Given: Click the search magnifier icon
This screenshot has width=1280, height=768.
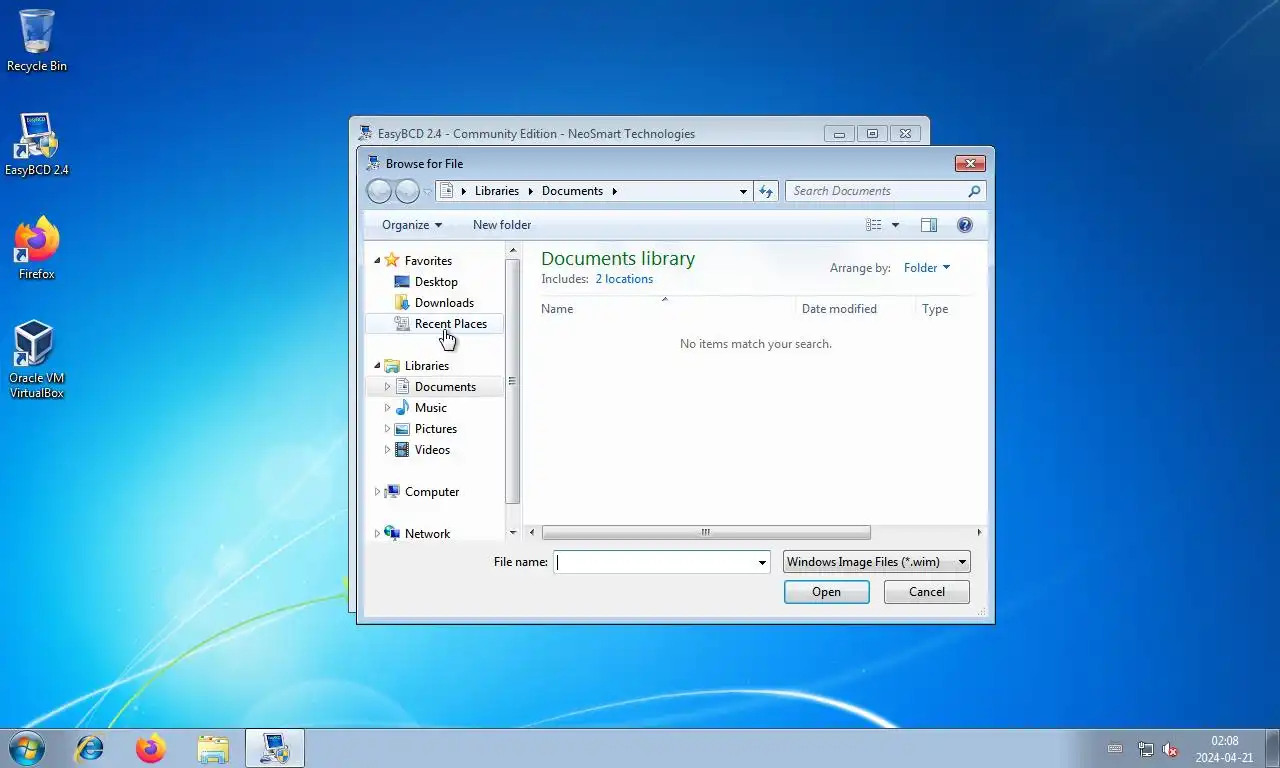Looking at the screenshot, I should (974, 191).
